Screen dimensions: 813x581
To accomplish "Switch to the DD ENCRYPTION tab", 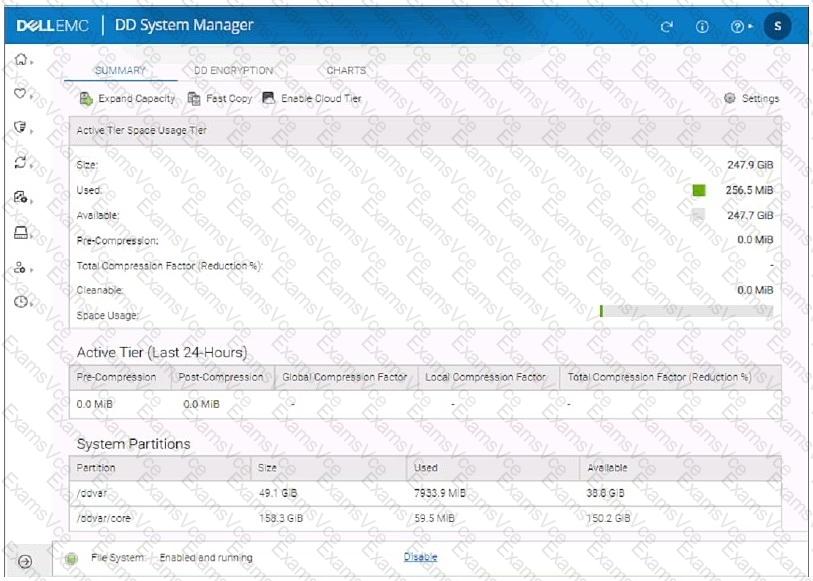I will pyautogui.click(x=233, y=70).
